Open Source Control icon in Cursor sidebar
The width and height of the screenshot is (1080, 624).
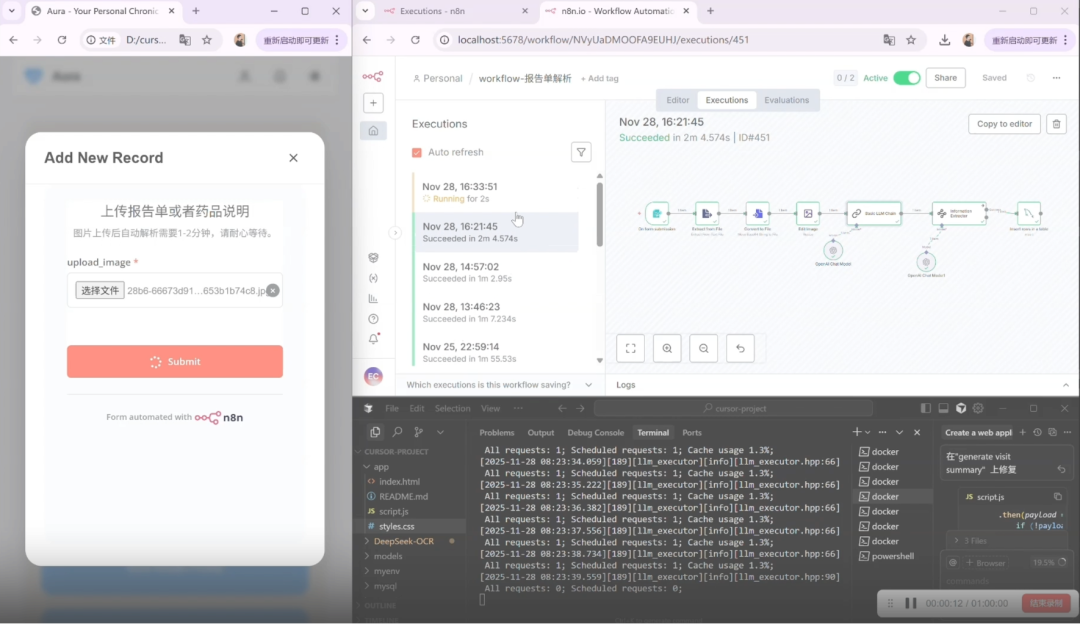pyautogui.click(x=418, y=432)
